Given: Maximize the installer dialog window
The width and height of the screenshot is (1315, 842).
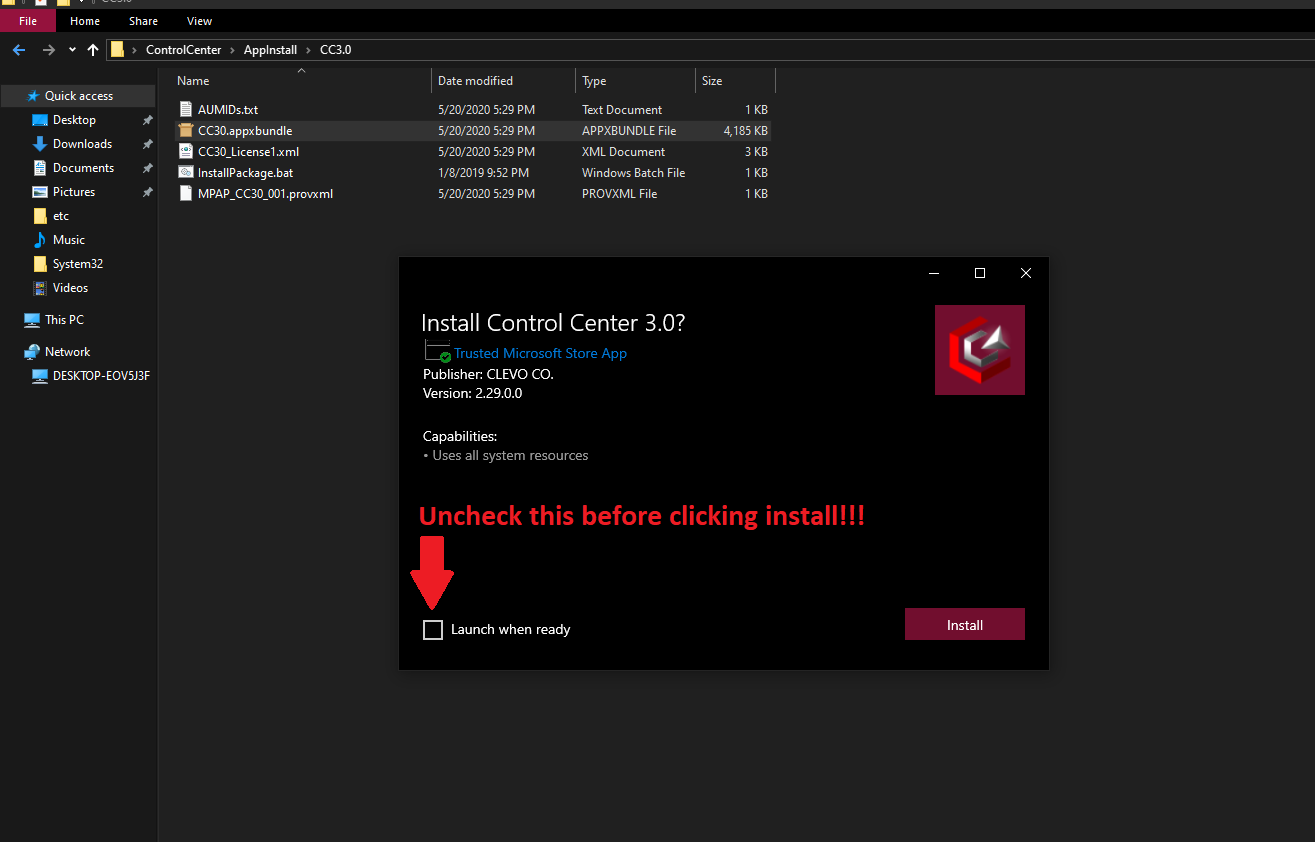Looking at the screenshot, I should [980, 273].
